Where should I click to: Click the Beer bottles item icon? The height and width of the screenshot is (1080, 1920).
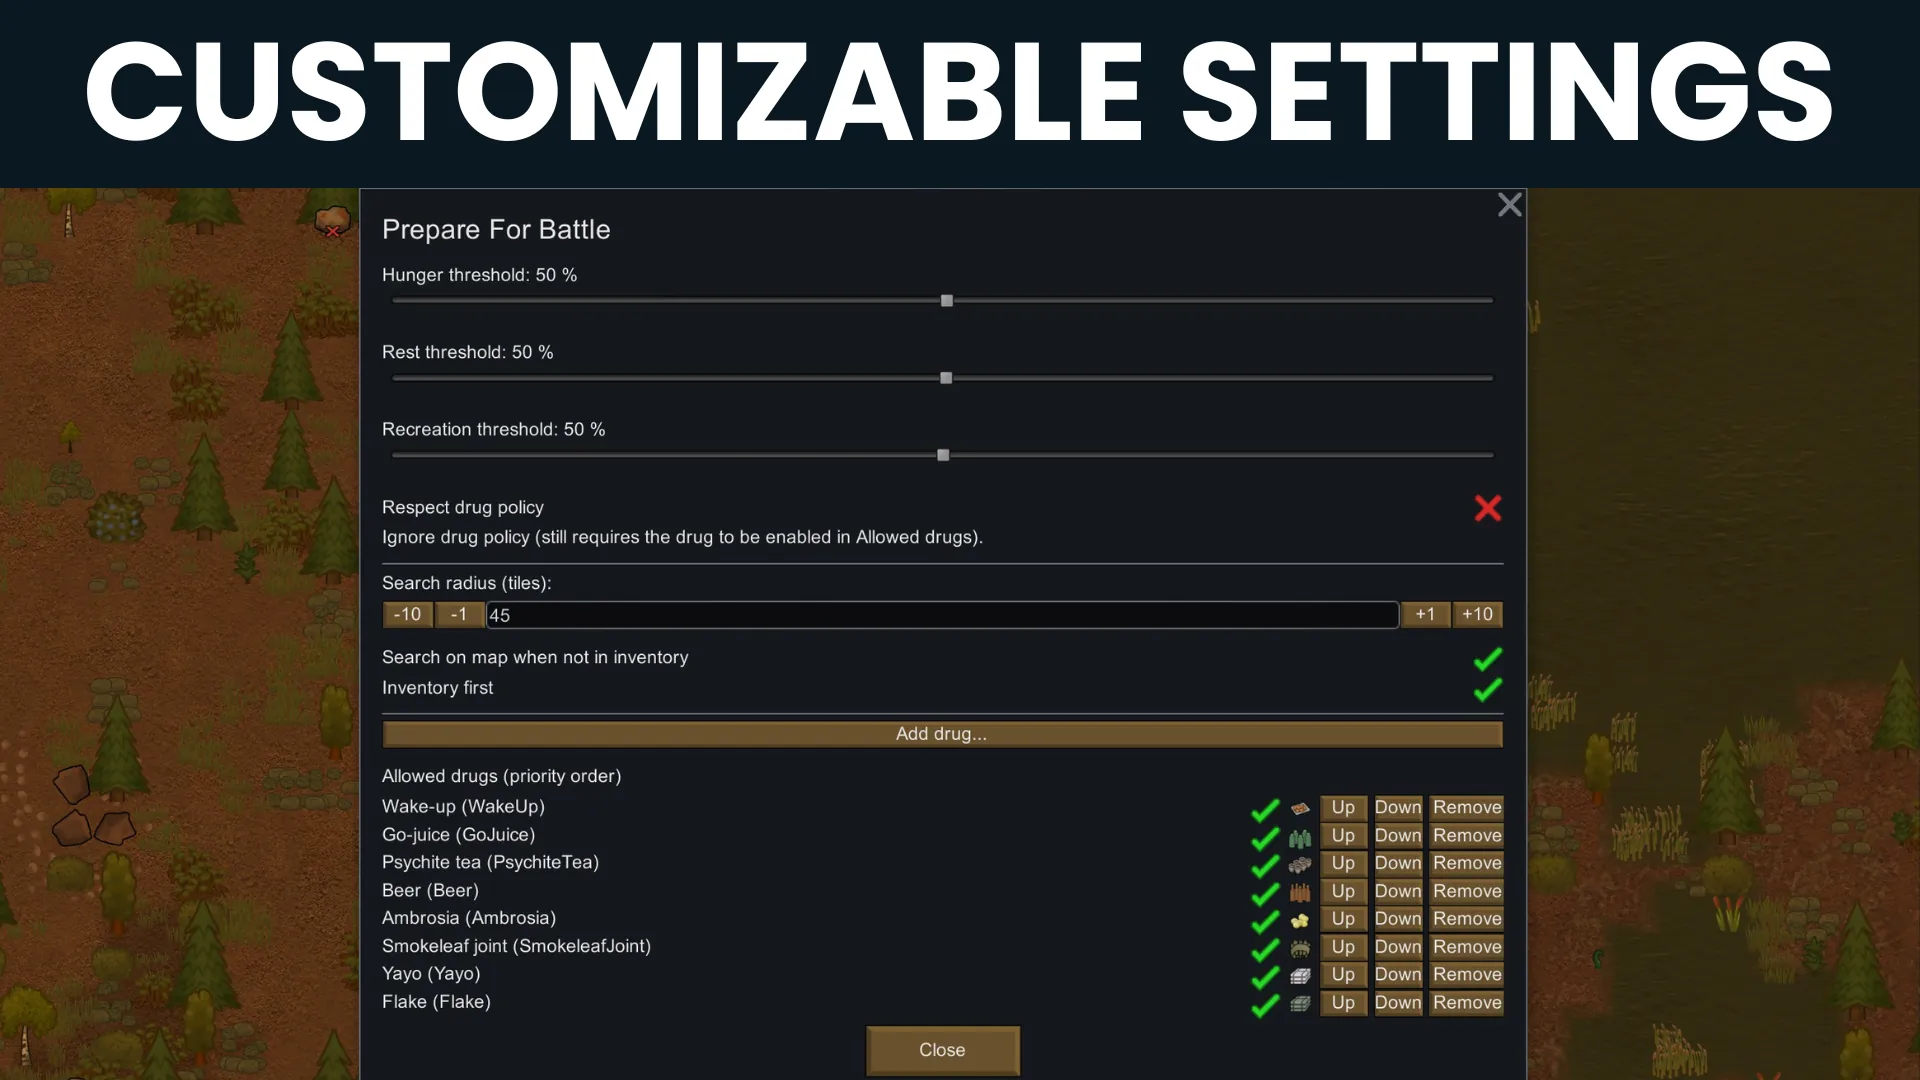coord(1300,892)
